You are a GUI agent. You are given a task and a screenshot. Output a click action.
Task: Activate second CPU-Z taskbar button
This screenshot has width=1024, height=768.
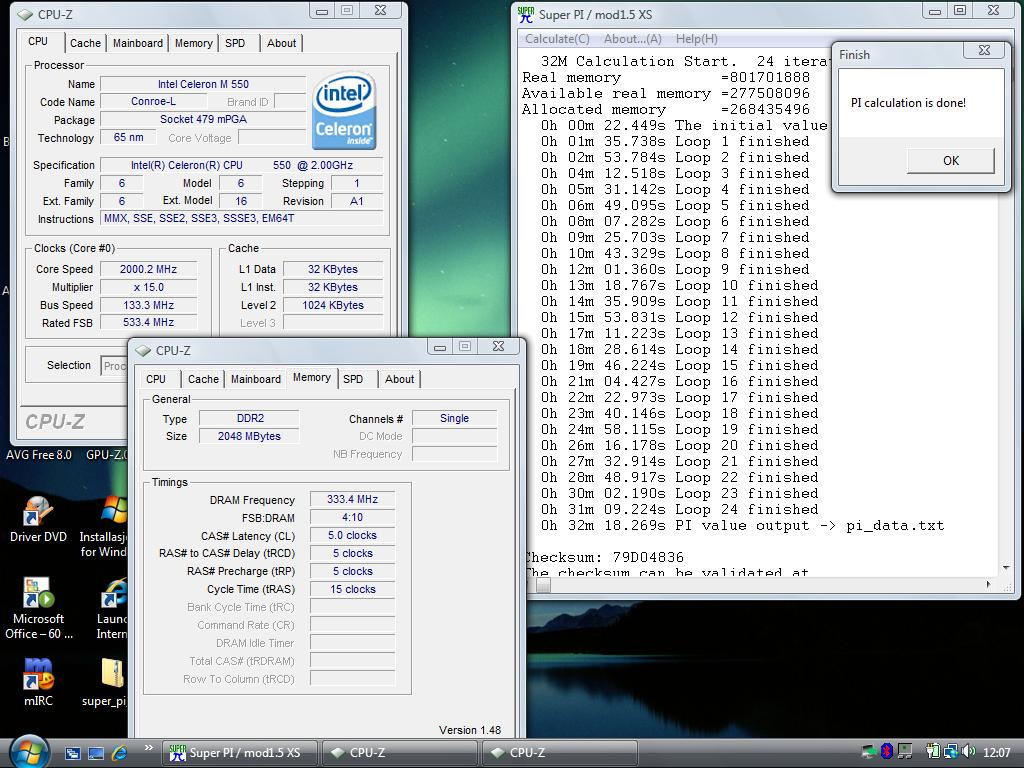pos(560,753)
